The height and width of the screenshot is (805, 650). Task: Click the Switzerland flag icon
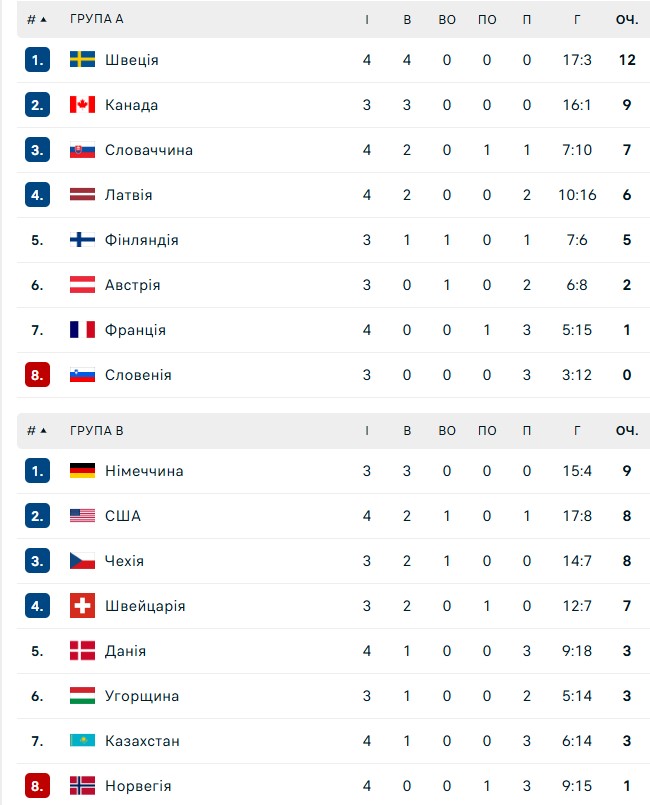click(82, 606)
